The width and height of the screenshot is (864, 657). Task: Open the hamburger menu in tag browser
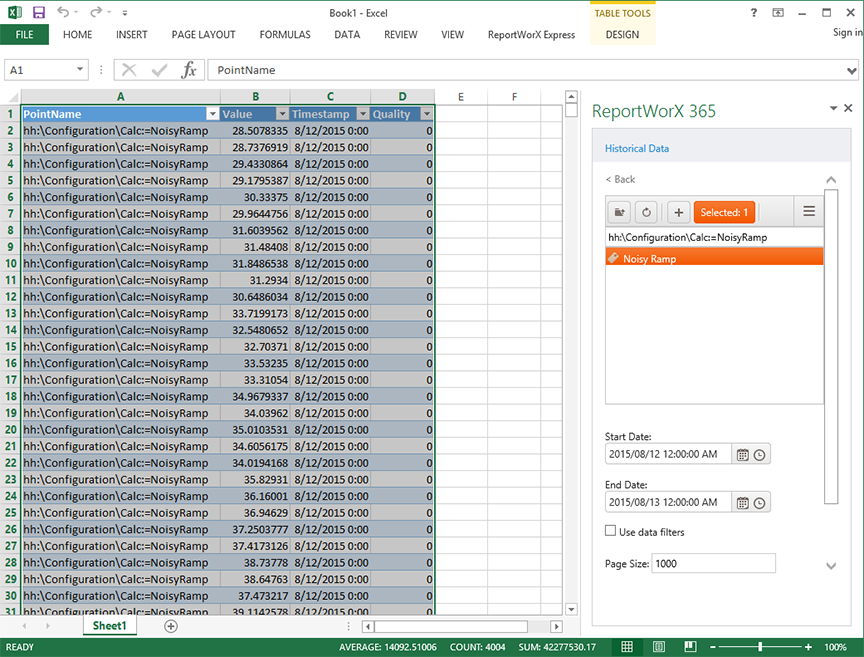coord(809,212)
